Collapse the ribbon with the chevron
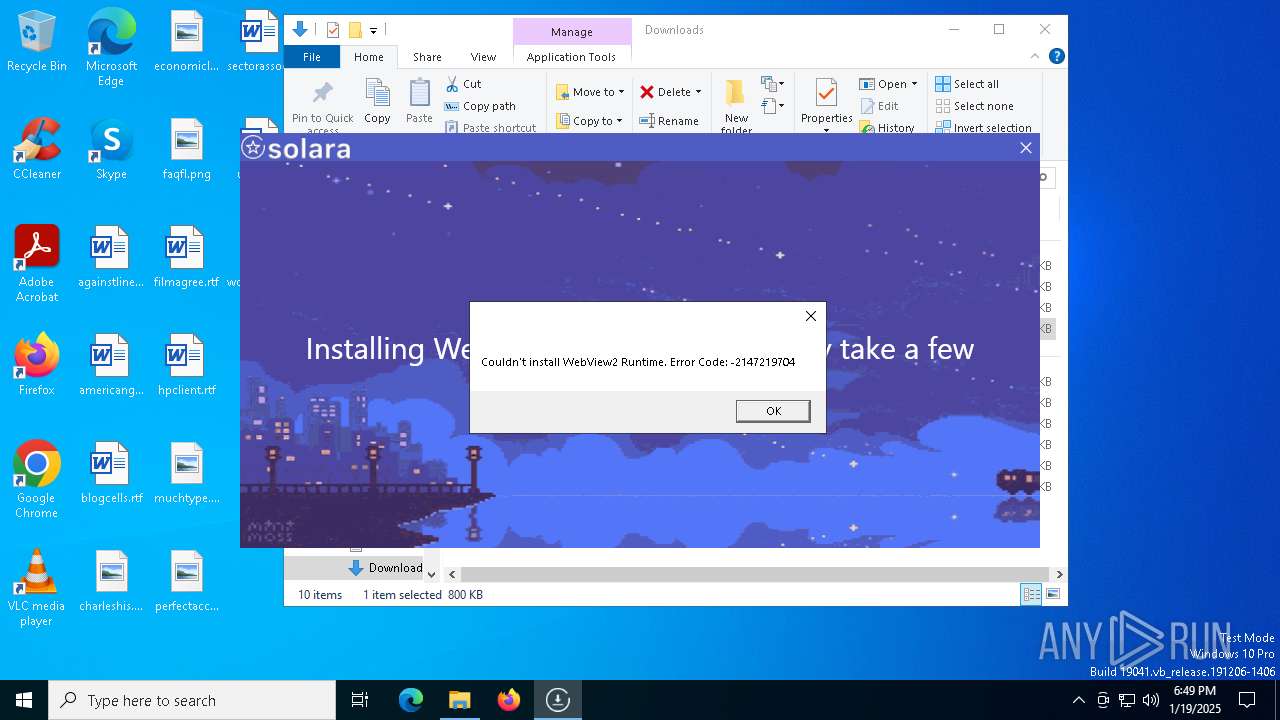 point(1035,56)
